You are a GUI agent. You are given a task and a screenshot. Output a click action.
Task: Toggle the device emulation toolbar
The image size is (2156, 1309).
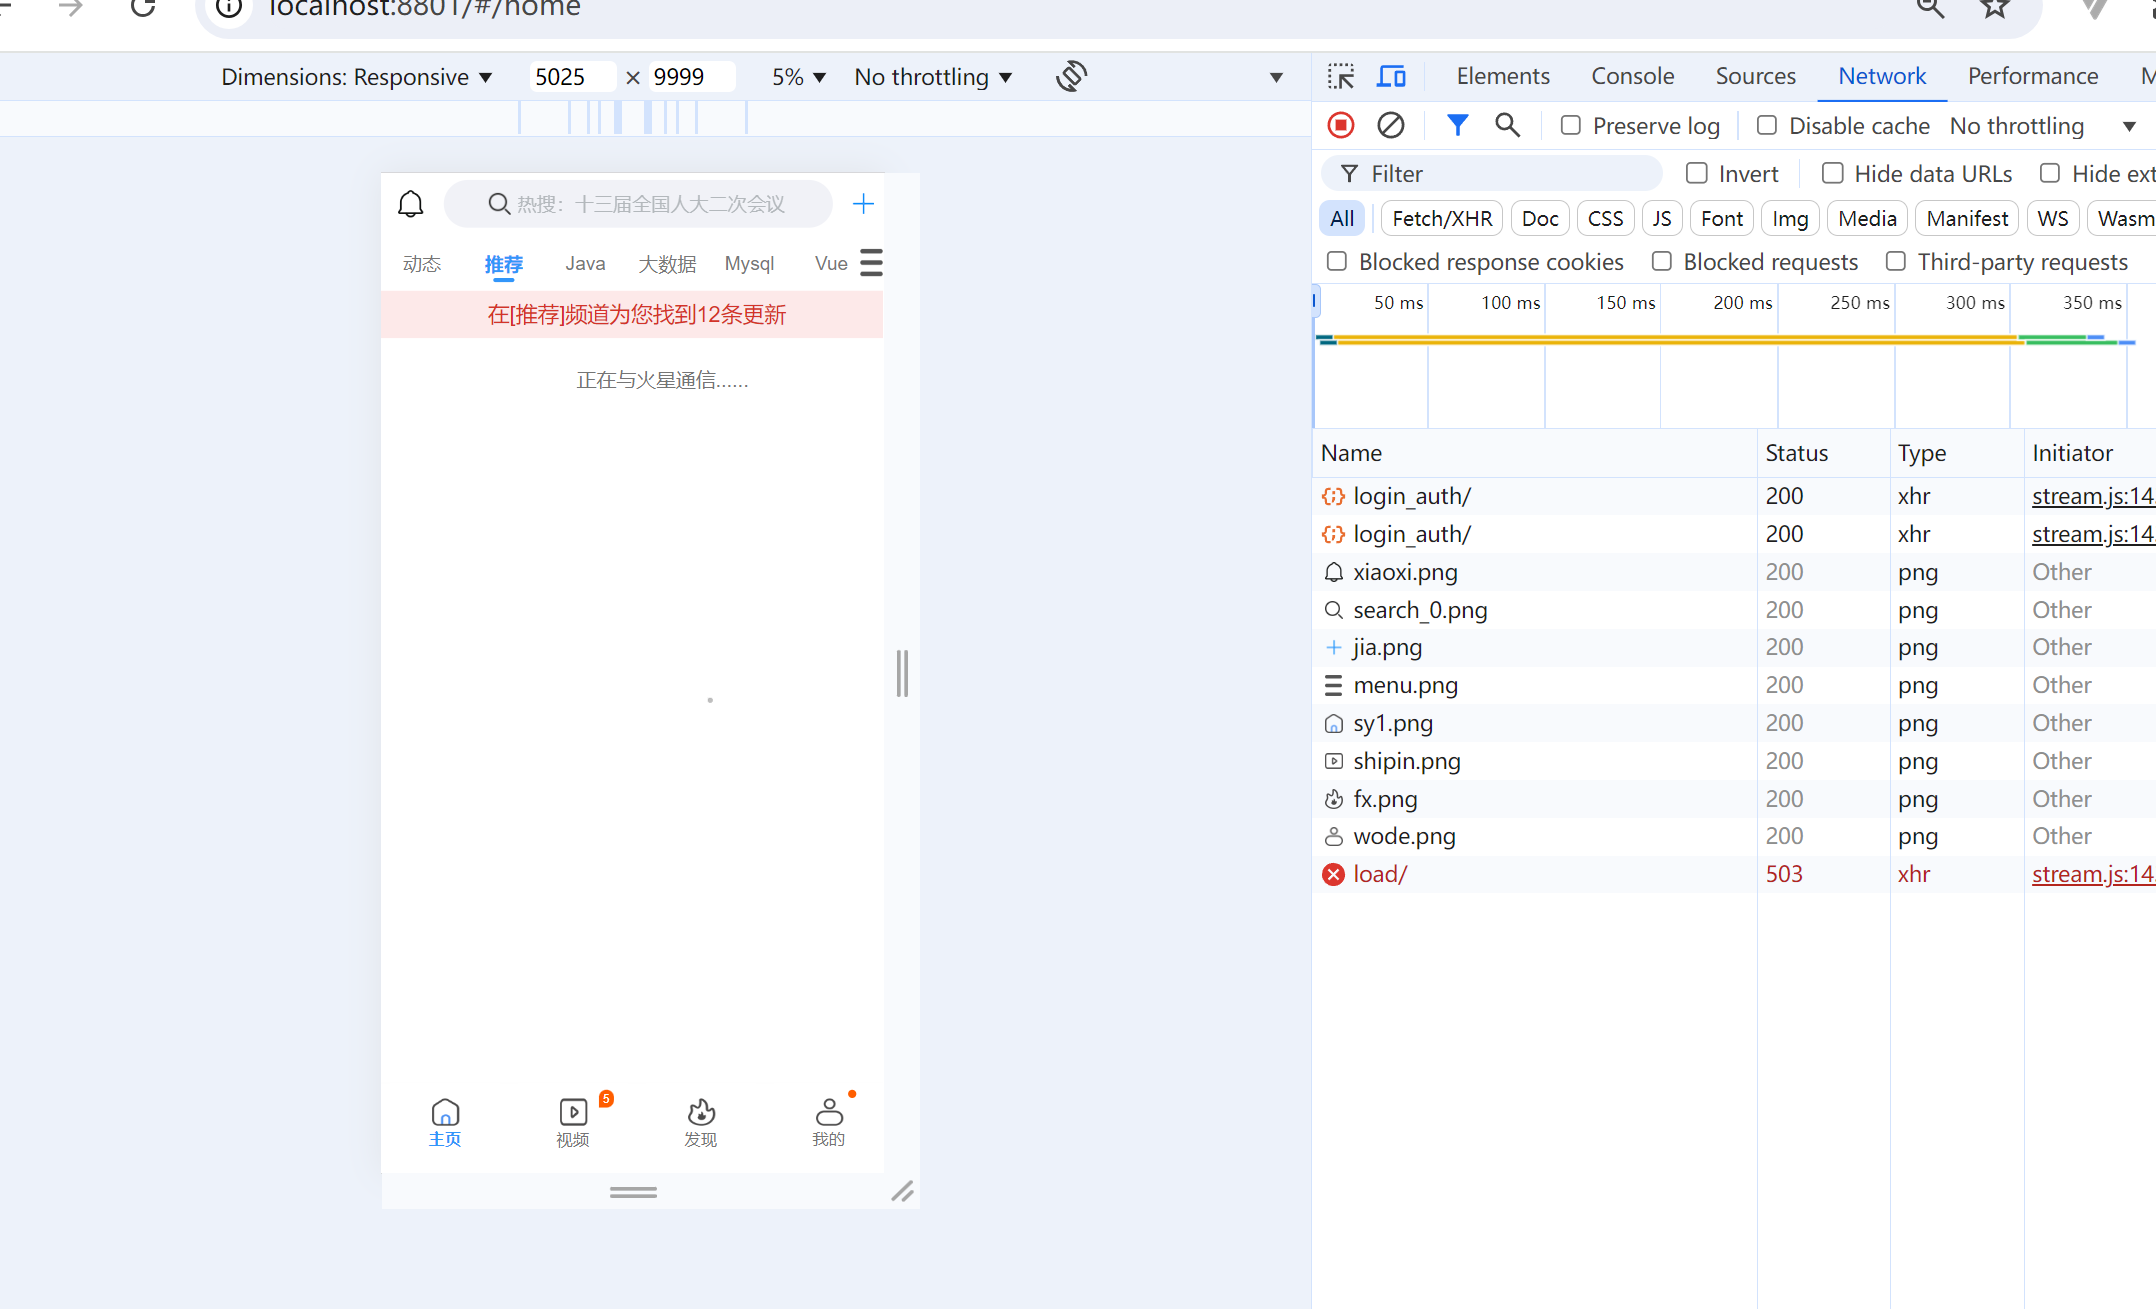pyautogui.click(x=1391, y=76)
